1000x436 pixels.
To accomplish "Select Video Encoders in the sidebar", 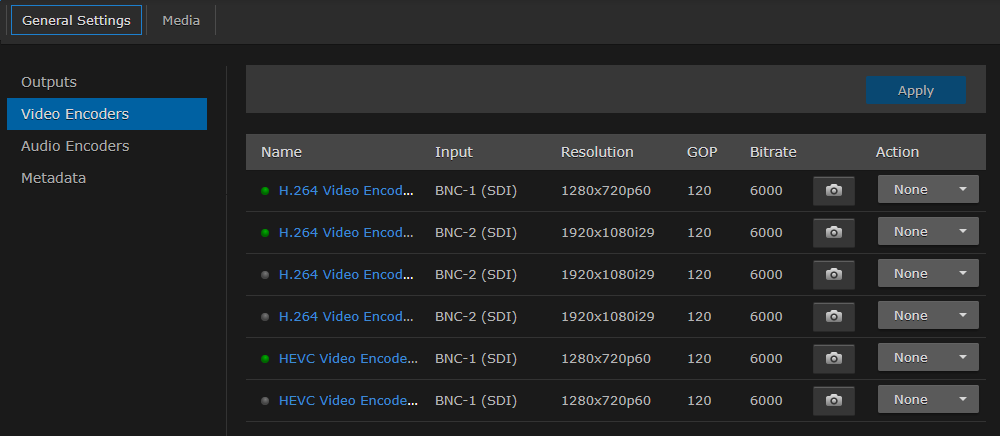I will (75, 114).
